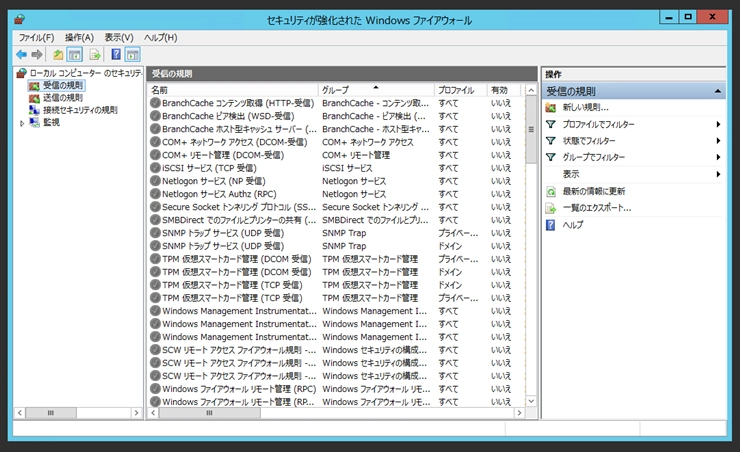This screenshot has height=452, width=740.
Task: Click export icon beside 一覧のエクスポート
Action: pyautogui.click(x=551, y=208)
